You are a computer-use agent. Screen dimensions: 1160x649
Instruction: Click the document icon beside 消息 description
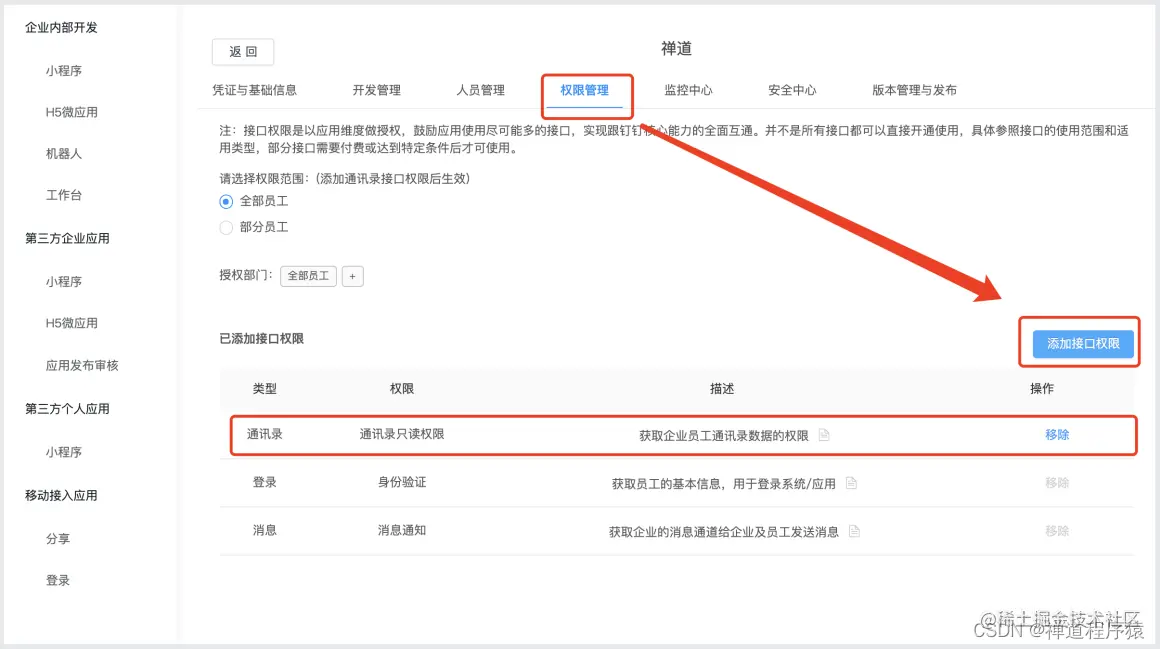[855, 531]
